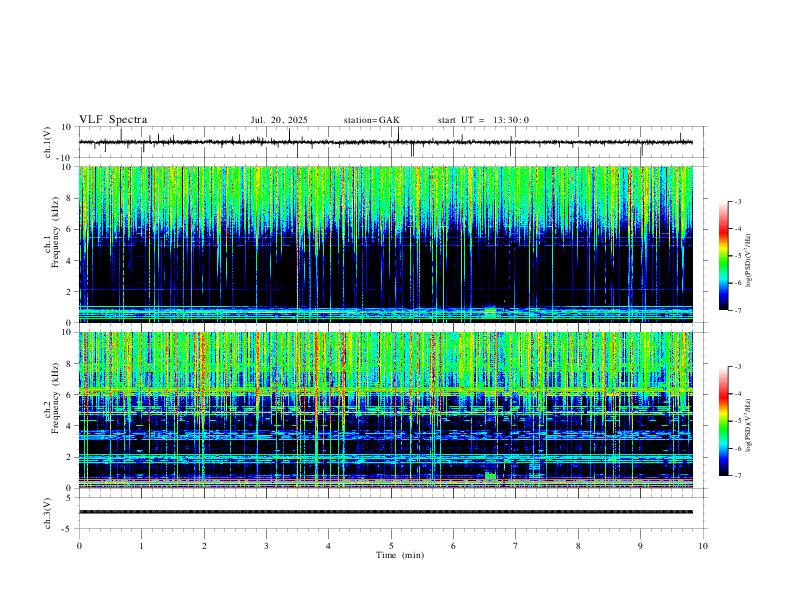Click the ch.1 spectrogram color scale bar
The image size is (792, 612).
pyautogui.click(x=724, y=256)
